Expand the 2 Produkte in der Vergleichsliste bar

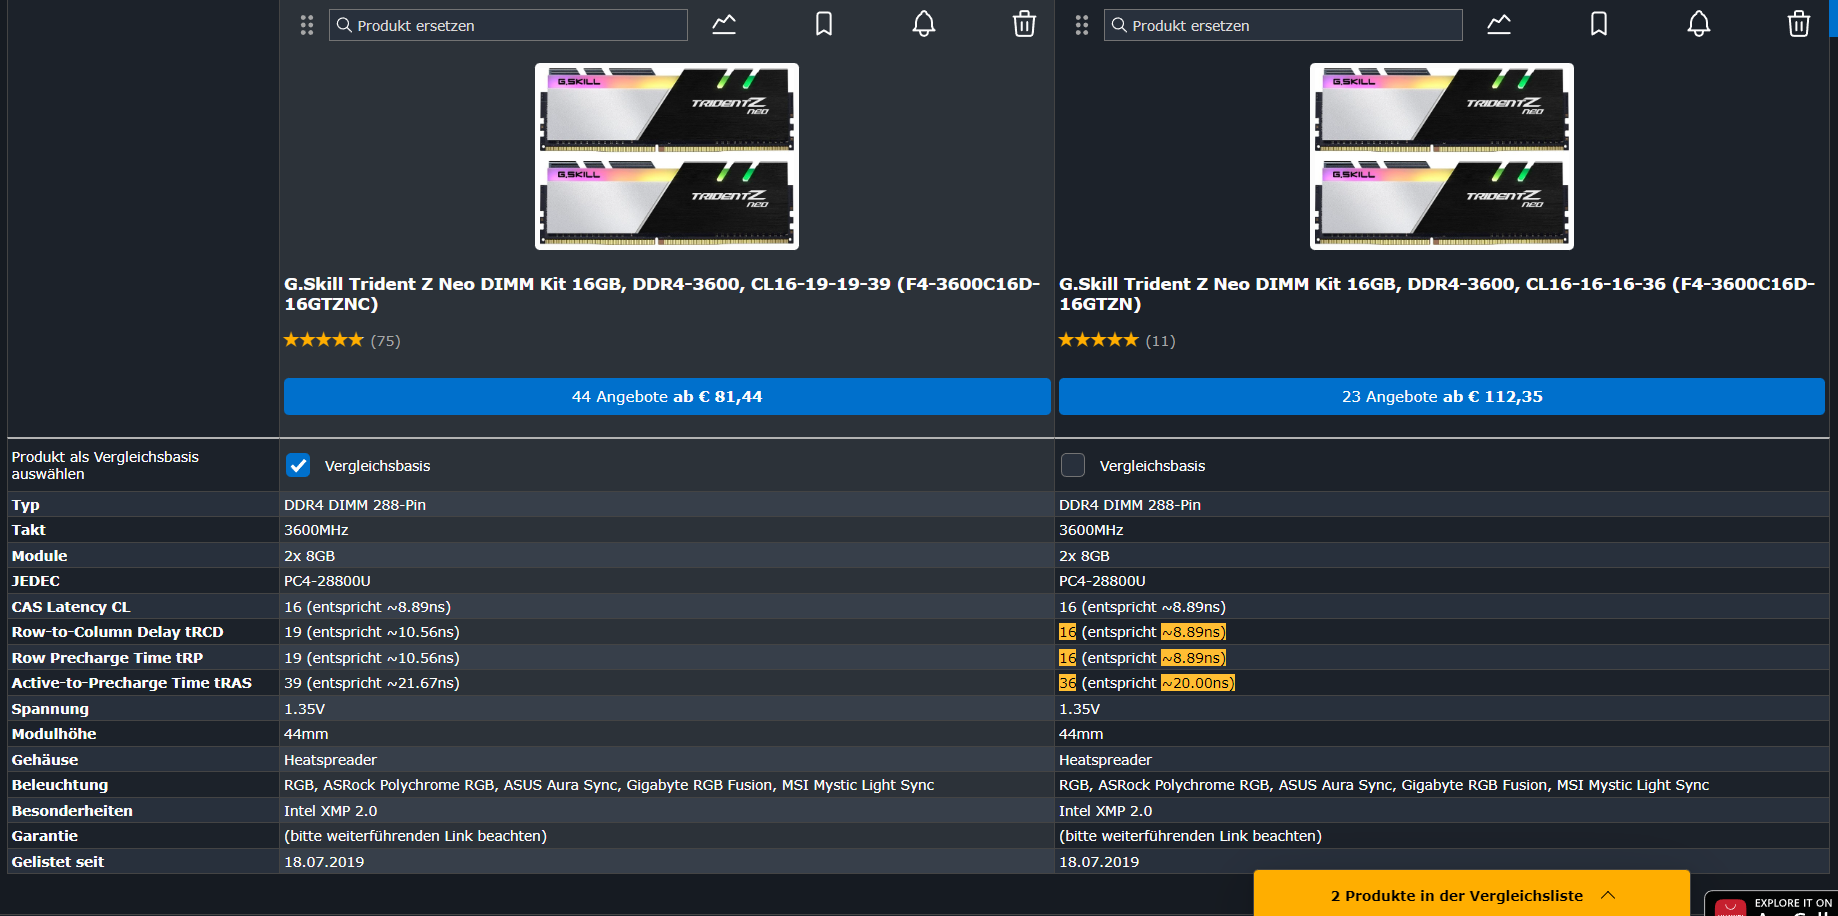point(1472,895)
